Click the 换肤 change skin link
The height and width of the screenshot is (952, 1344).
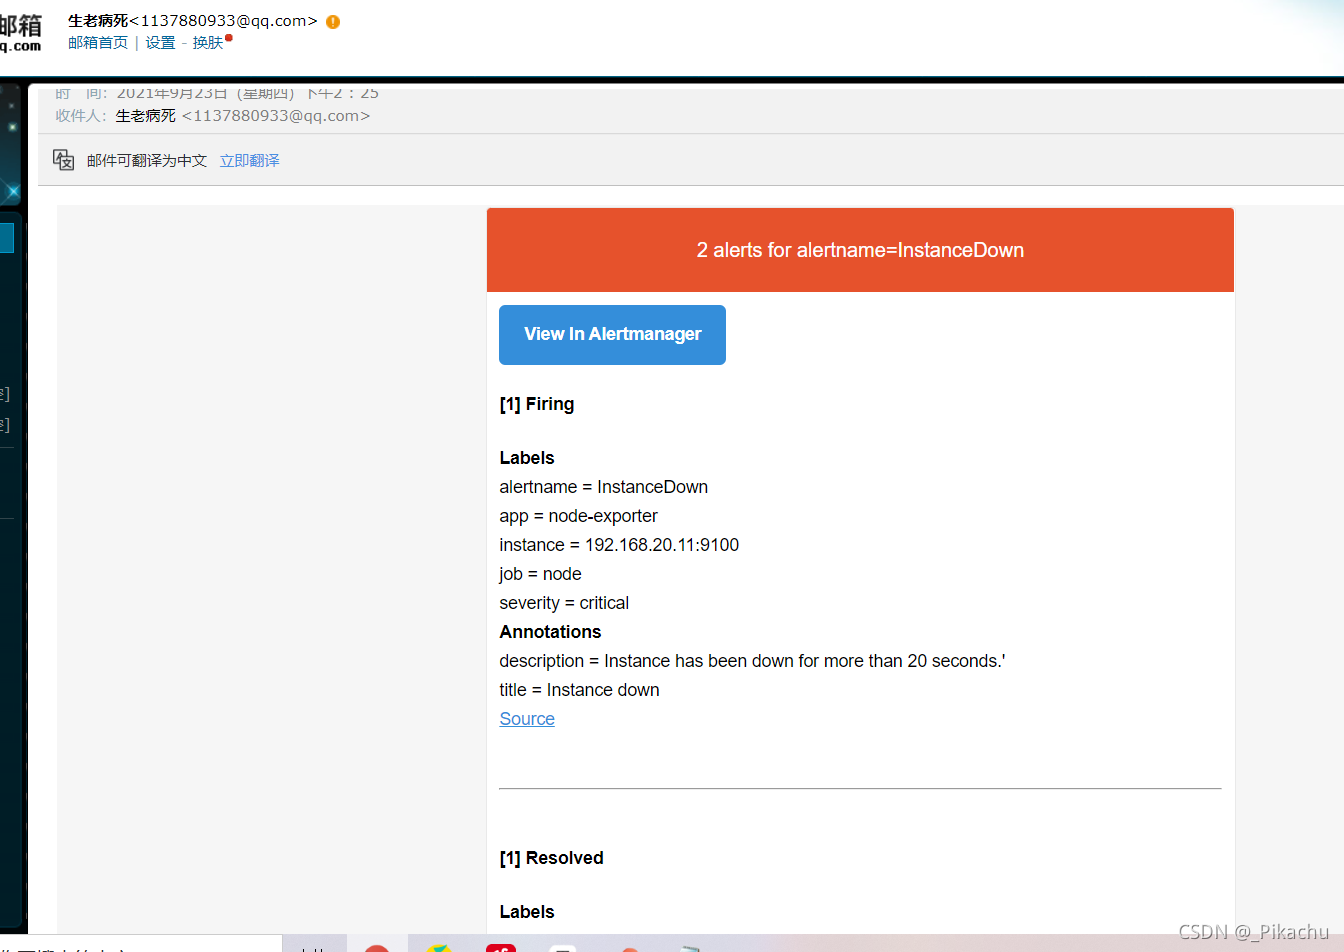point(208,43)
